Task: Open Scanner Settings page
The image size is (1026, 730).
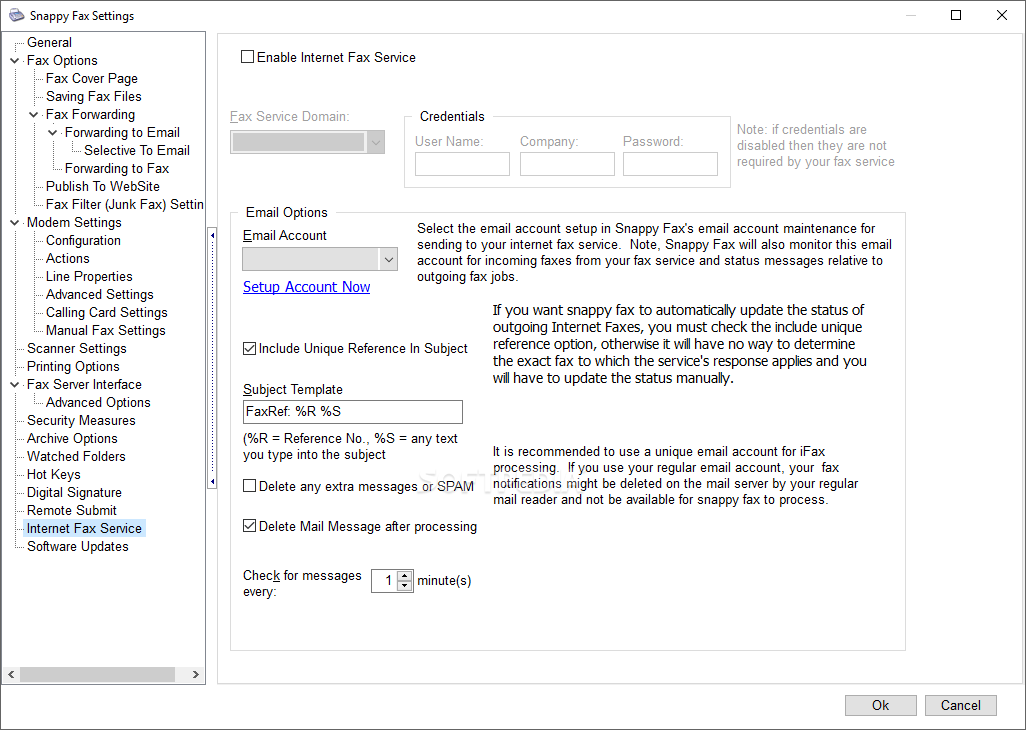Action: click(x=77, y=349)
